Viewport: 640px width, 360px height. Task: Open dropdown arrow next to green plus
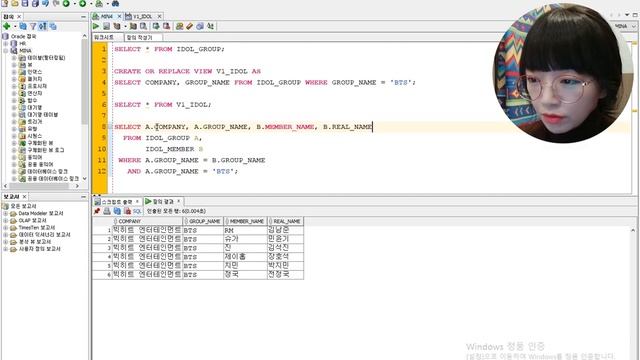15,27
